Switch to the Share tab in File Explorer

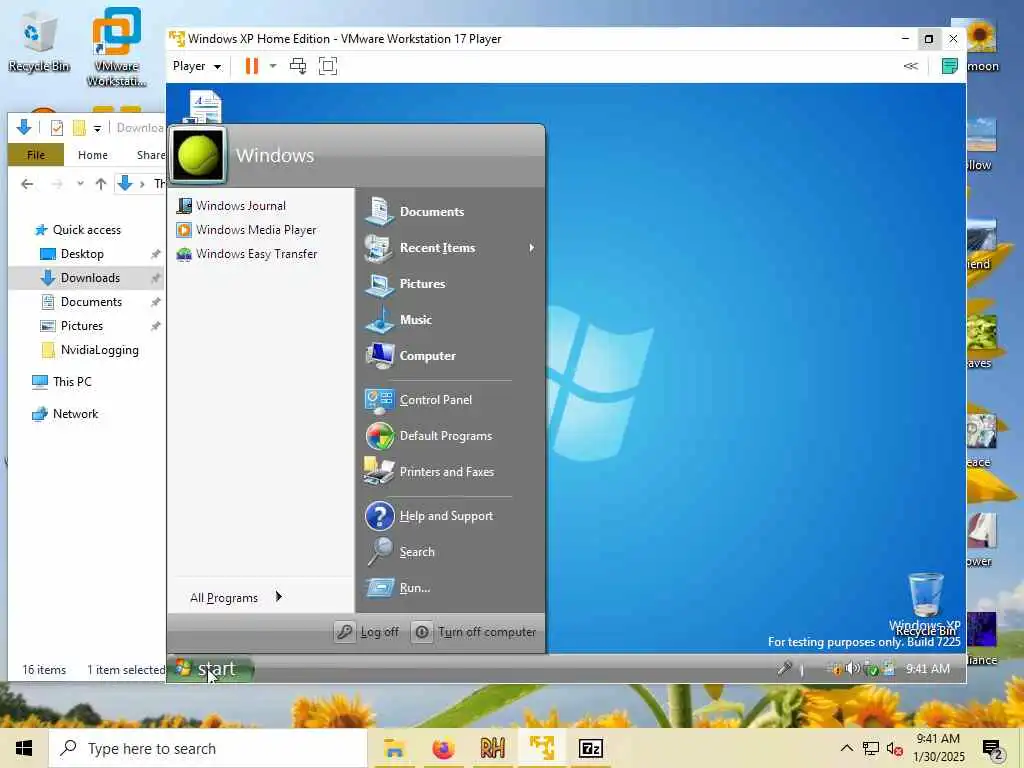[150, 155]
